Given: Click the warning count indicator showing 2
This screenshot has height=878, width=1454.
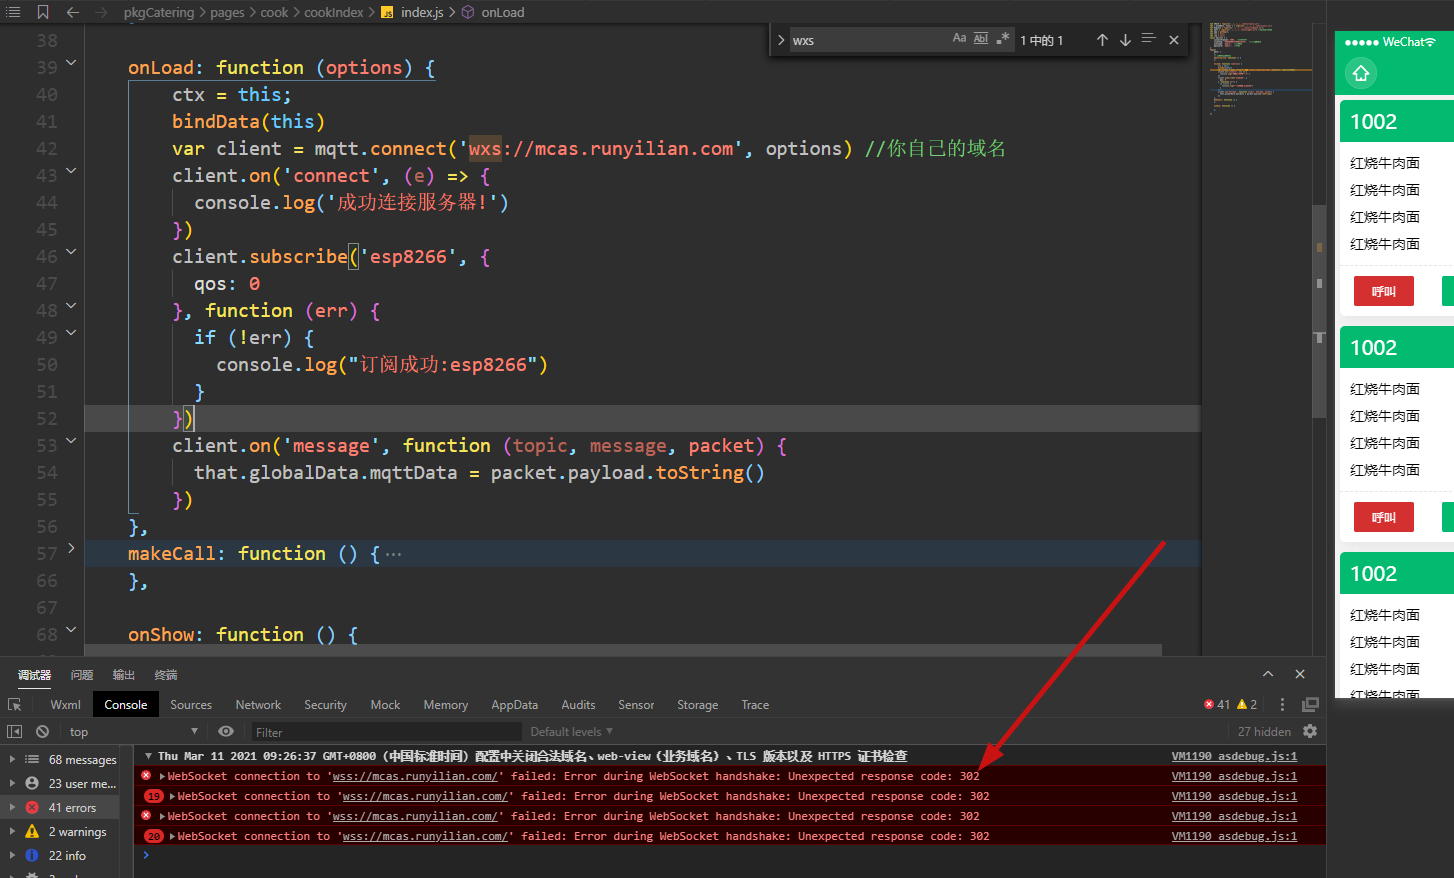Looking at the screenshot, I should [1247, 705].
